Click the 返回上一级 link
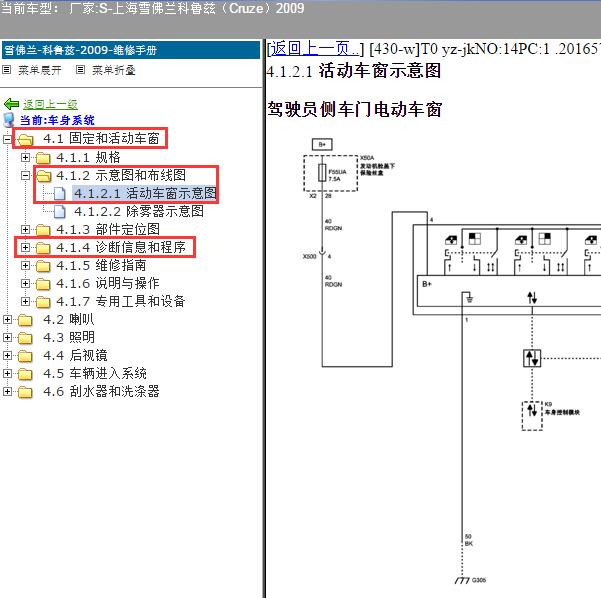The image size is (601, 598). click(x=50, y=104)
